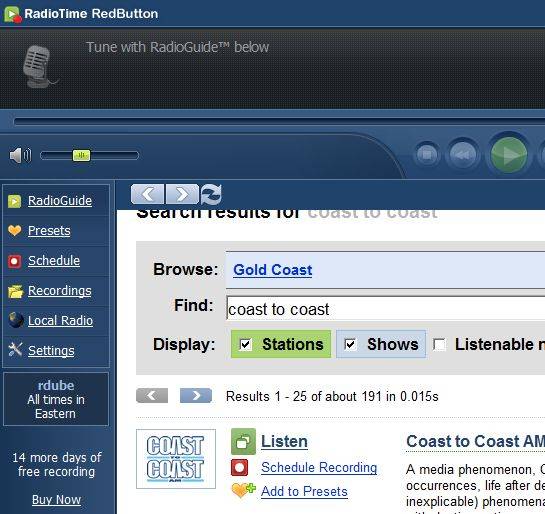
Task: Go forward with the browser forward arrow
Action: [x=182, y=194]
